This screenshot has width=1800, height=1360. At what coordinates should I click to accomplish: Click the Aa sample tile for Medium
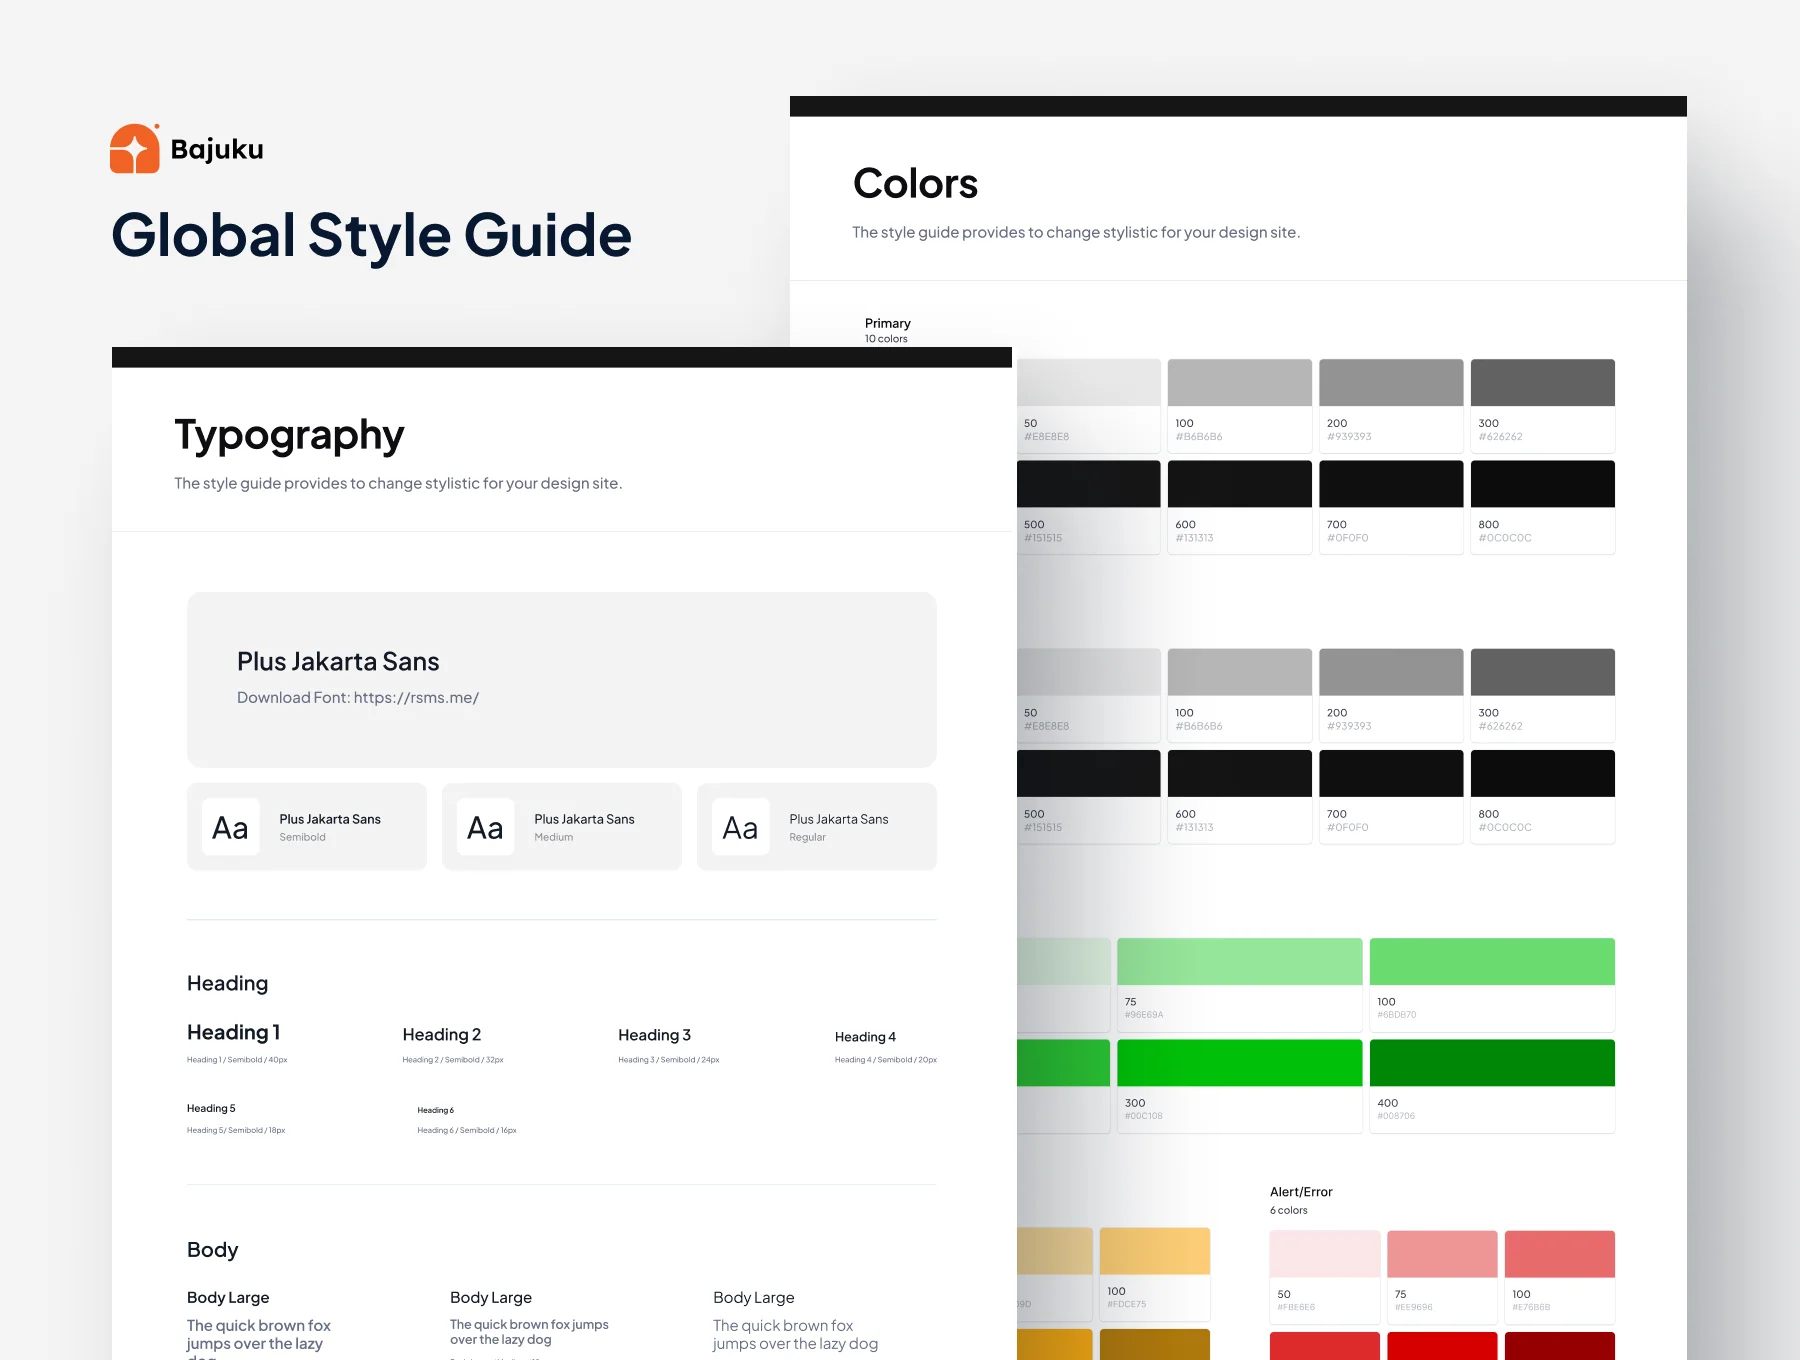[x=485, y=827]
